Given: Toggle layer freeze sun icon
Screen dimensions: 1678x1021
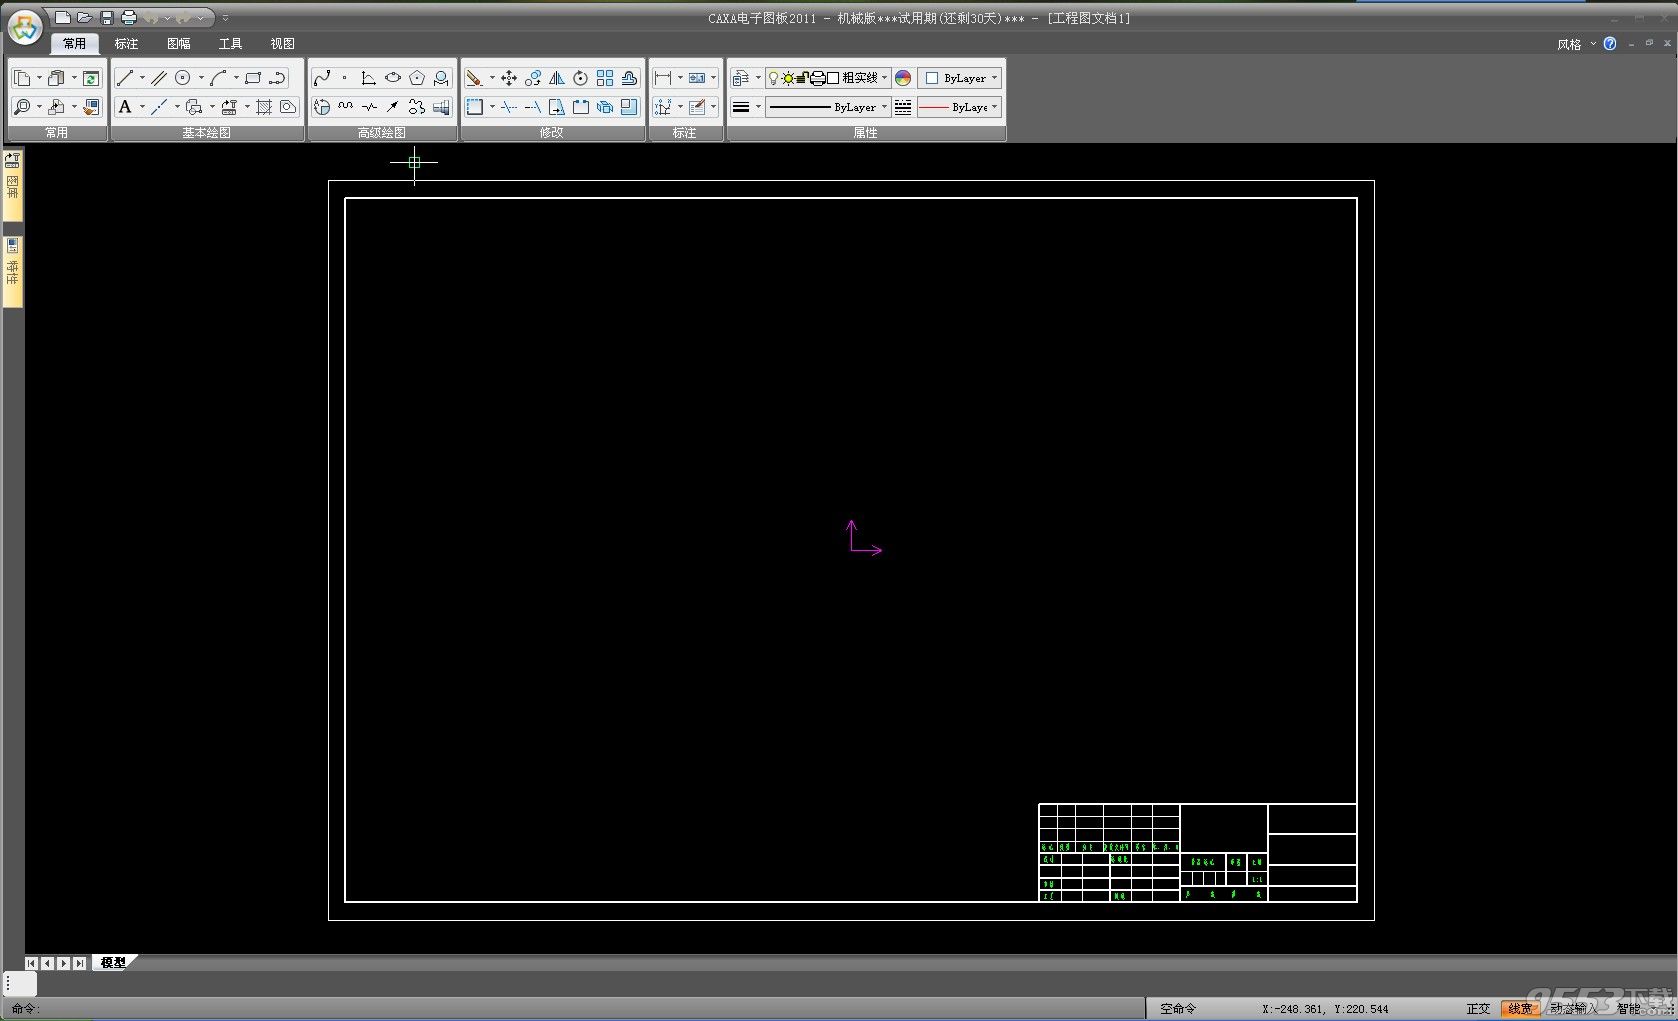Looking at the screenshot, I should point(787,78).
